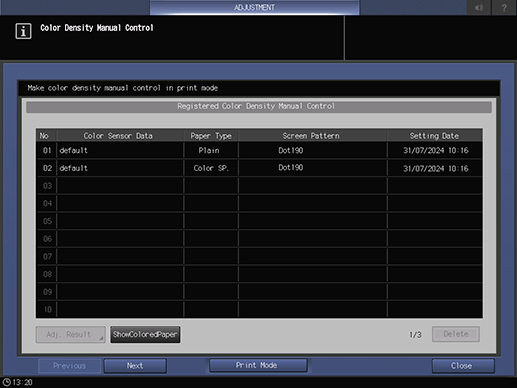Viewport: 517px width, 388px height.
Task: Open help with the question mark icon
Action: 504,7
